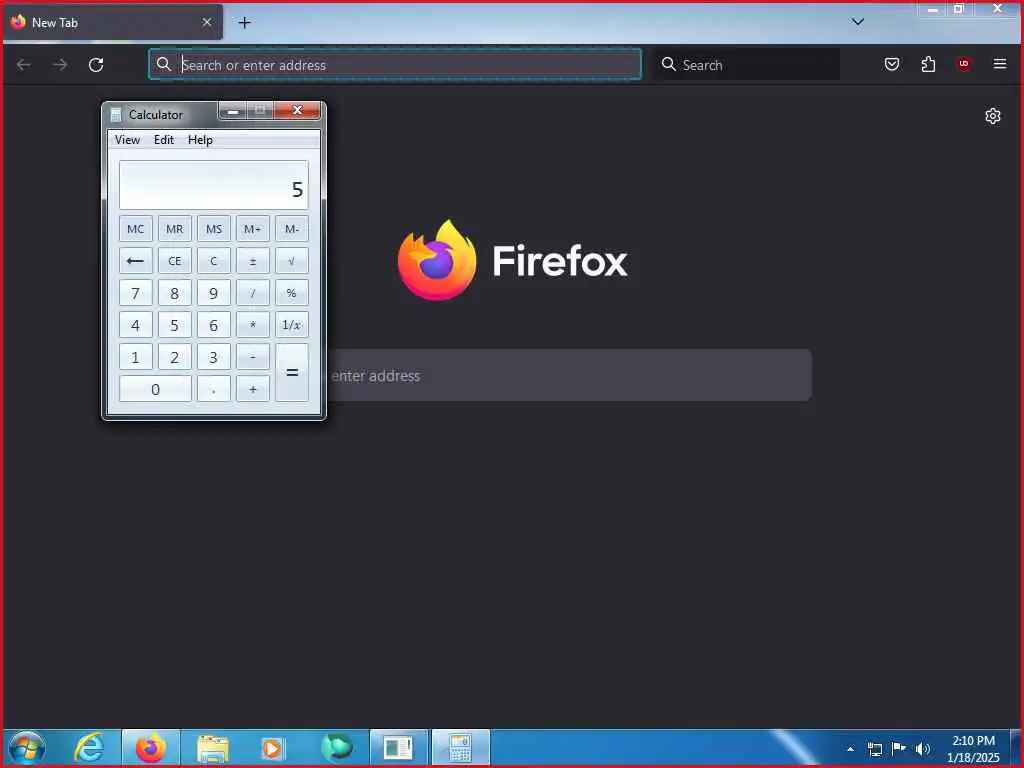The height and width of the screenshot is (768, 1024).
Task: Click Calculator multiply button
Action: point(253,325)
